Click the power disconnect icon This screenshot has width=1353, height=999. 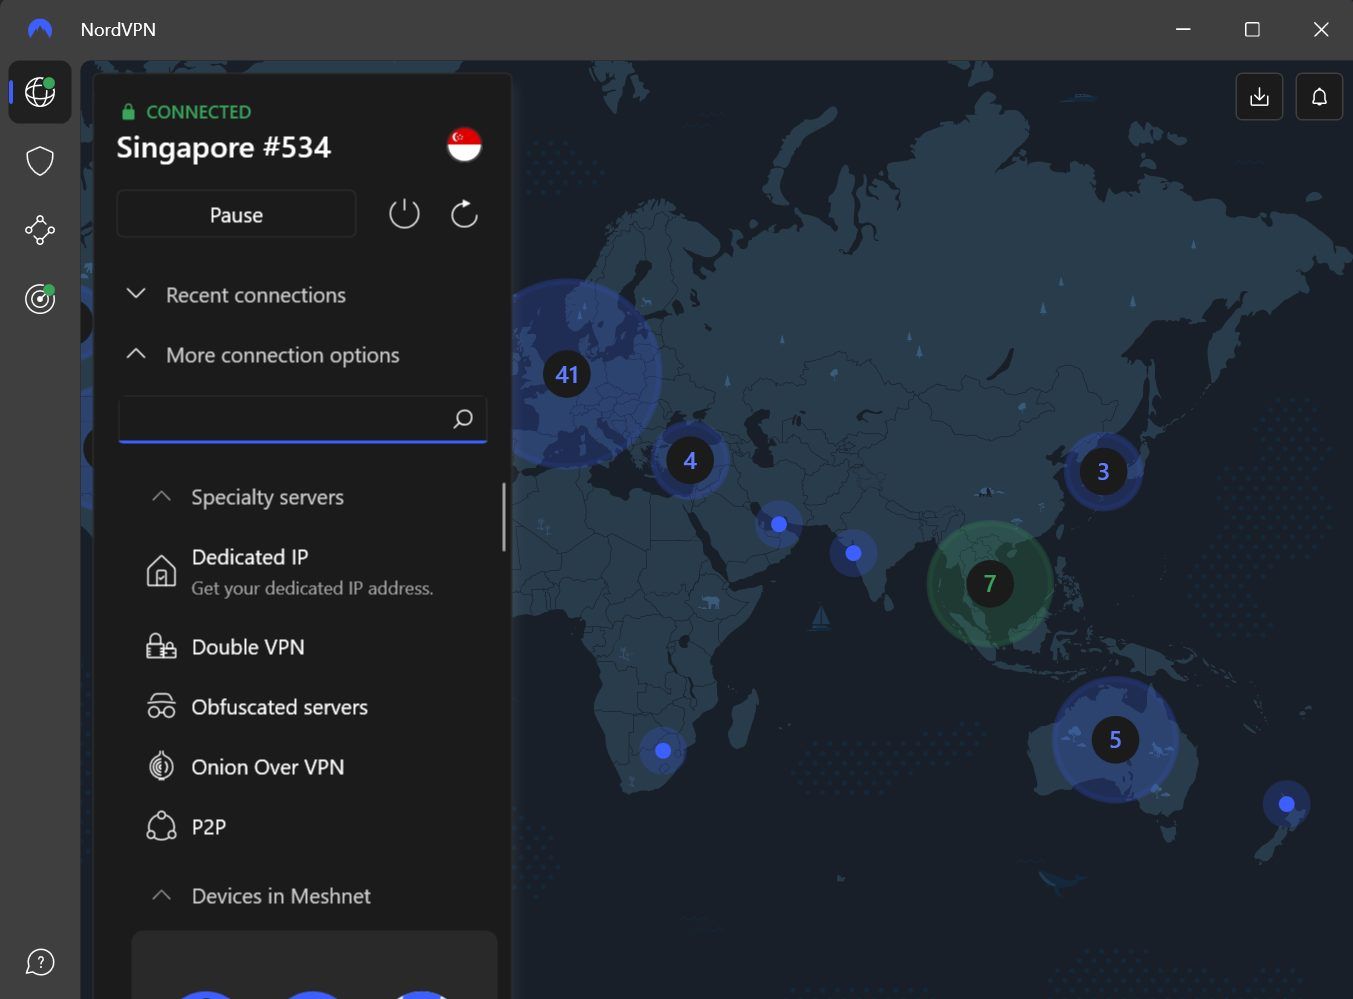(404, 214)
